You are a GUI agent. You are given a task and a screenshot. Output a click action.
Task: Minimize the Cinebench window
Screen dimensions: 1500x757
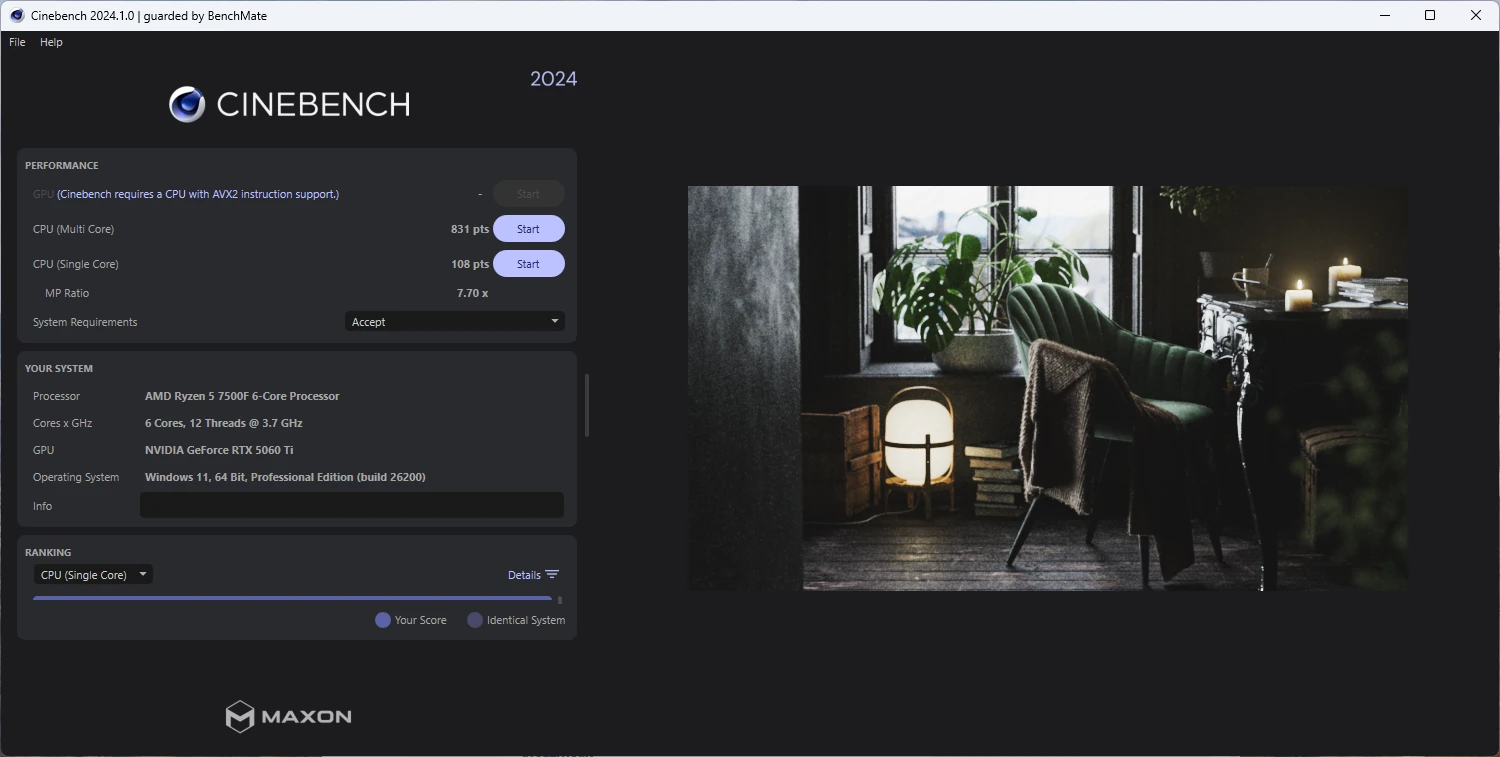1384,15
